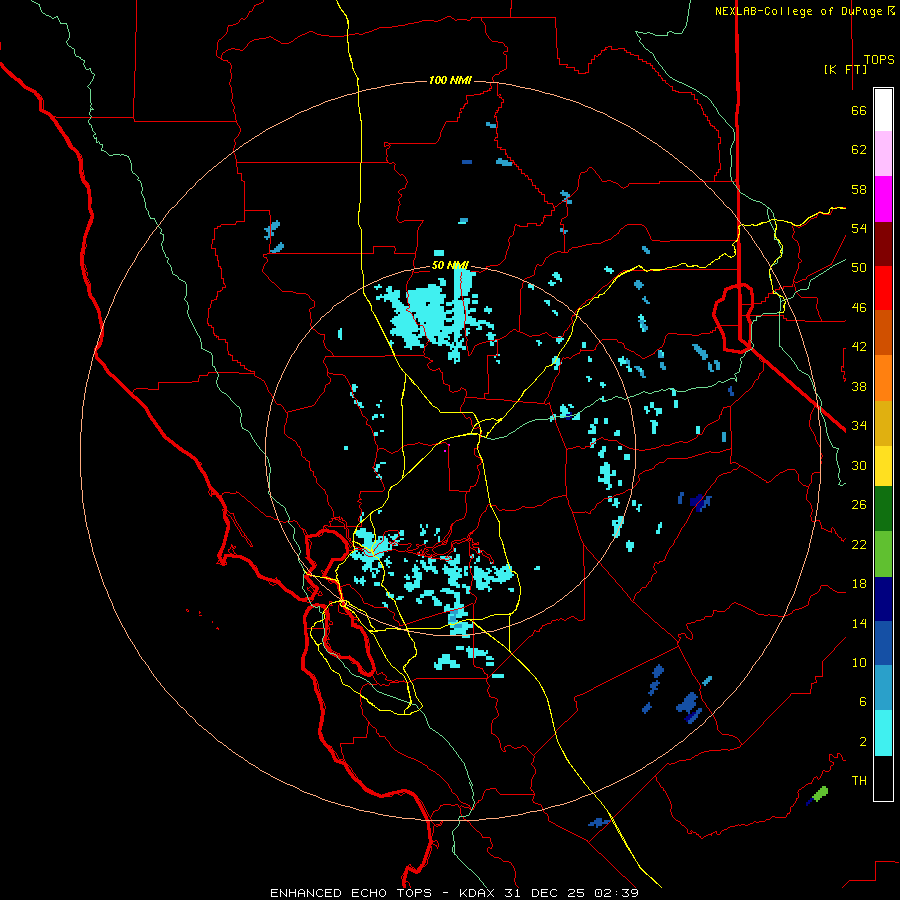Click the legend value "50"

point(859,267)
